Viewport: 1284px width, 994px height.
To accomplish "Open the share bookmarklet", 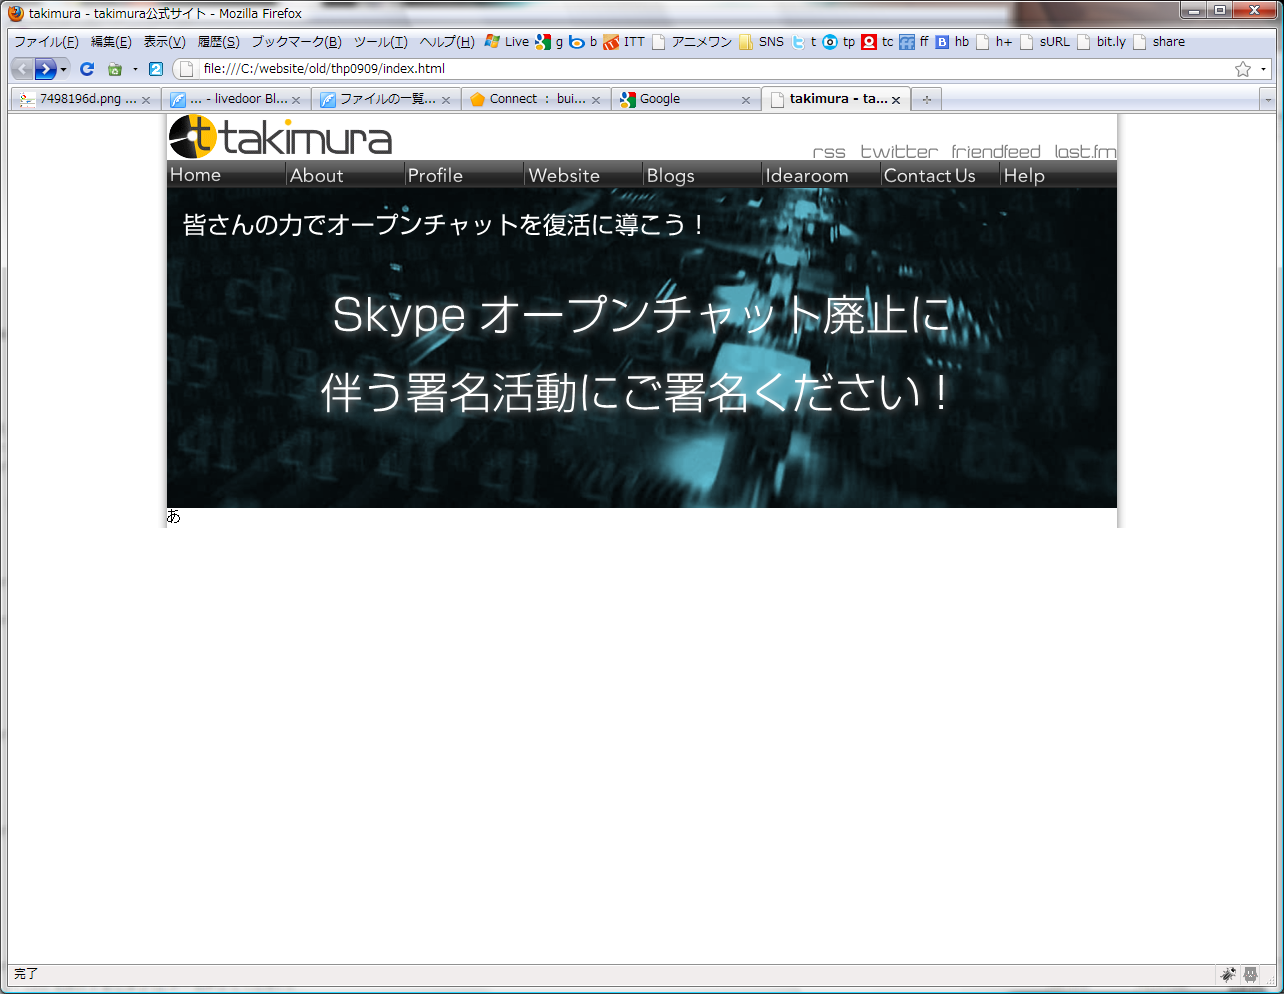I will pos(1159,42).
